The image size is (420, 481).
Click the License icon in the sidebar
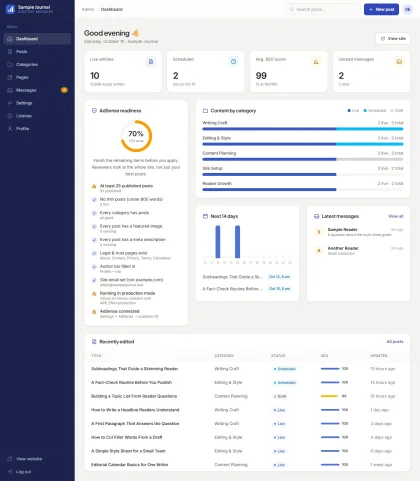coord(10,116)
